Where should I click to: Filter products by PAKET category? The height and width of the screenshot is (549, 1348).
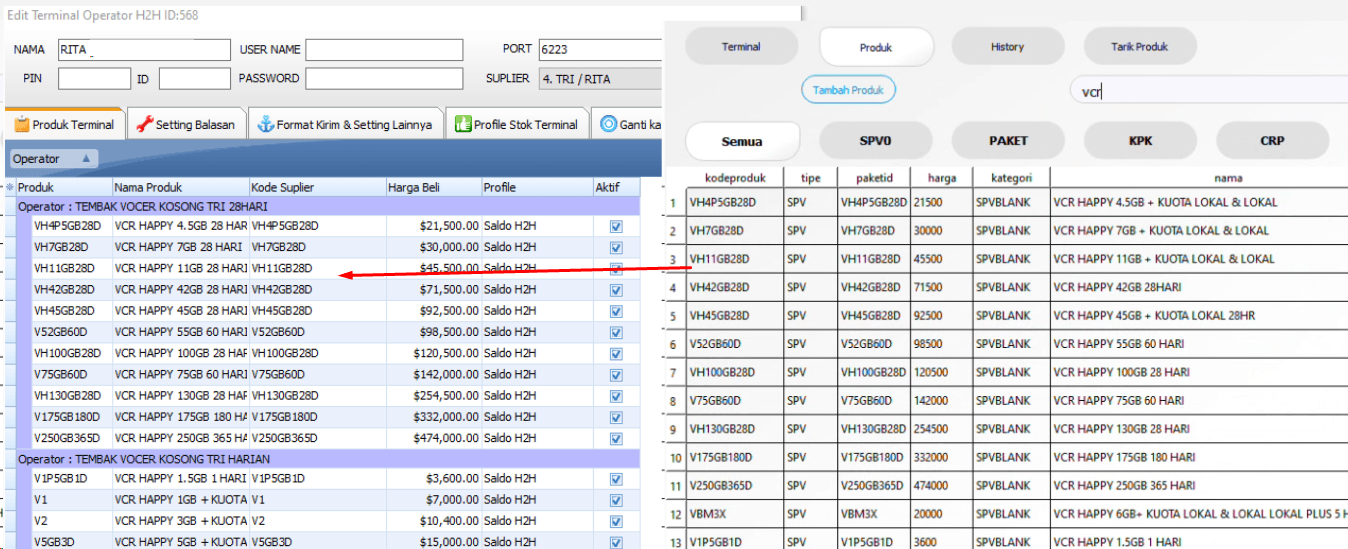point(1007,141)
